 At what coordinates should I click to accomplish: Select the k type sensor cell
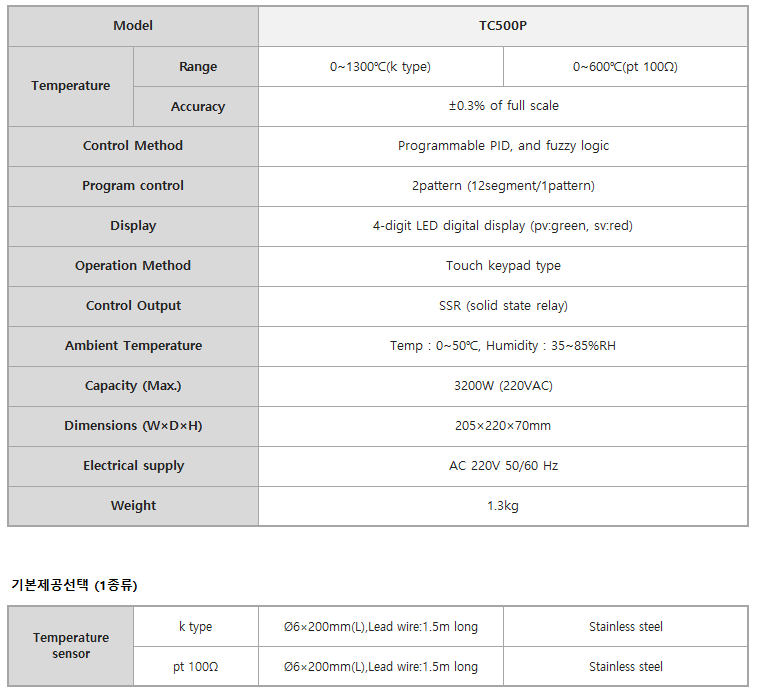tap(196, 627)
